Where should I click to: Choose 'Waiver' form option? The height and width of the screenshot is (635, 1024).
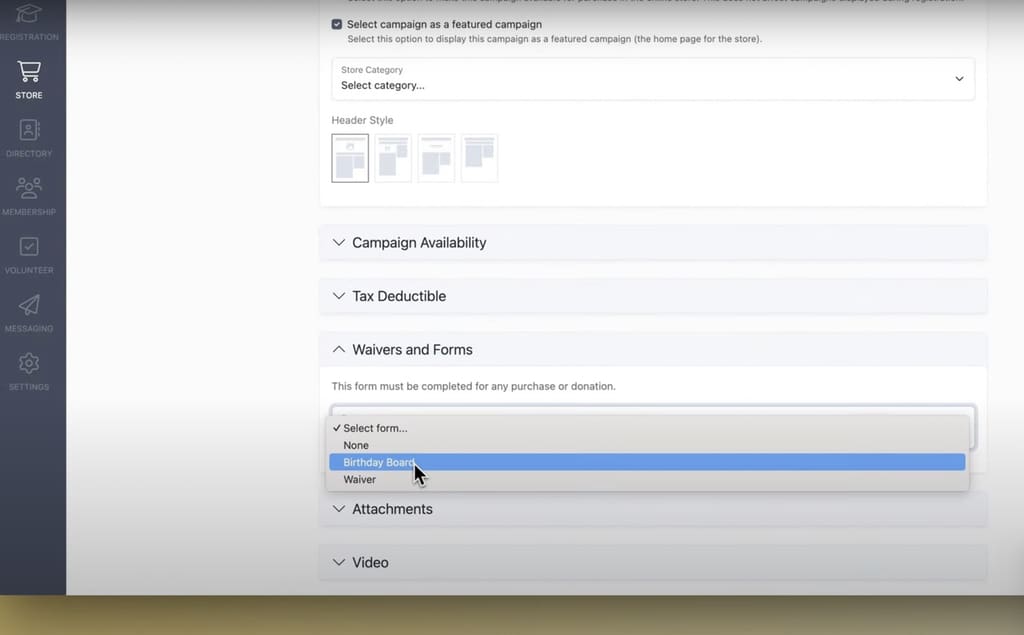click(x=647, y=480)
